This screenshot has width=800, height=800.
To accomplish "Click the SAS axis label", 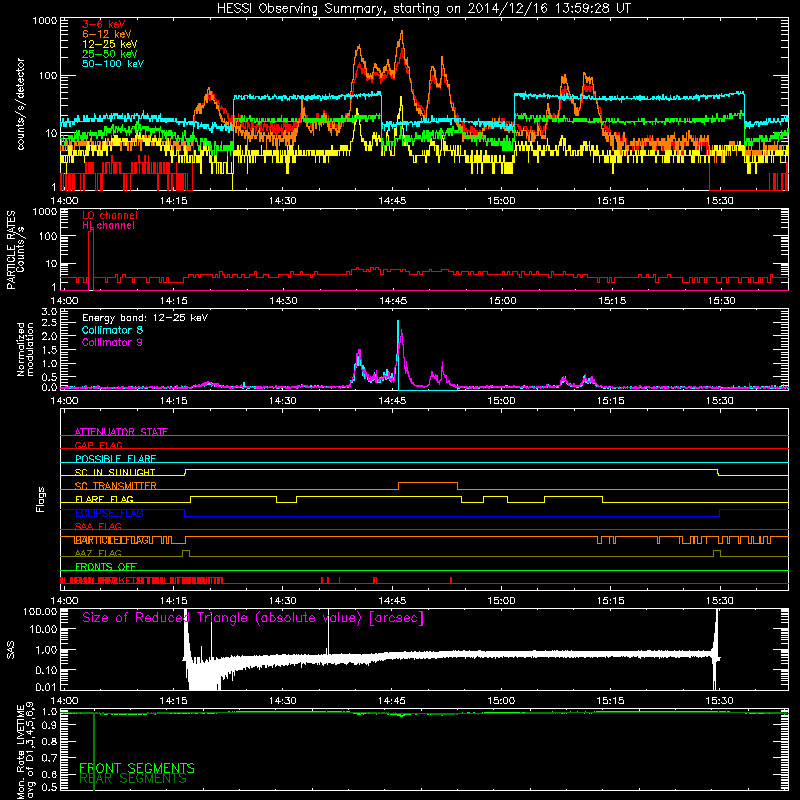I will coord(11,650).
